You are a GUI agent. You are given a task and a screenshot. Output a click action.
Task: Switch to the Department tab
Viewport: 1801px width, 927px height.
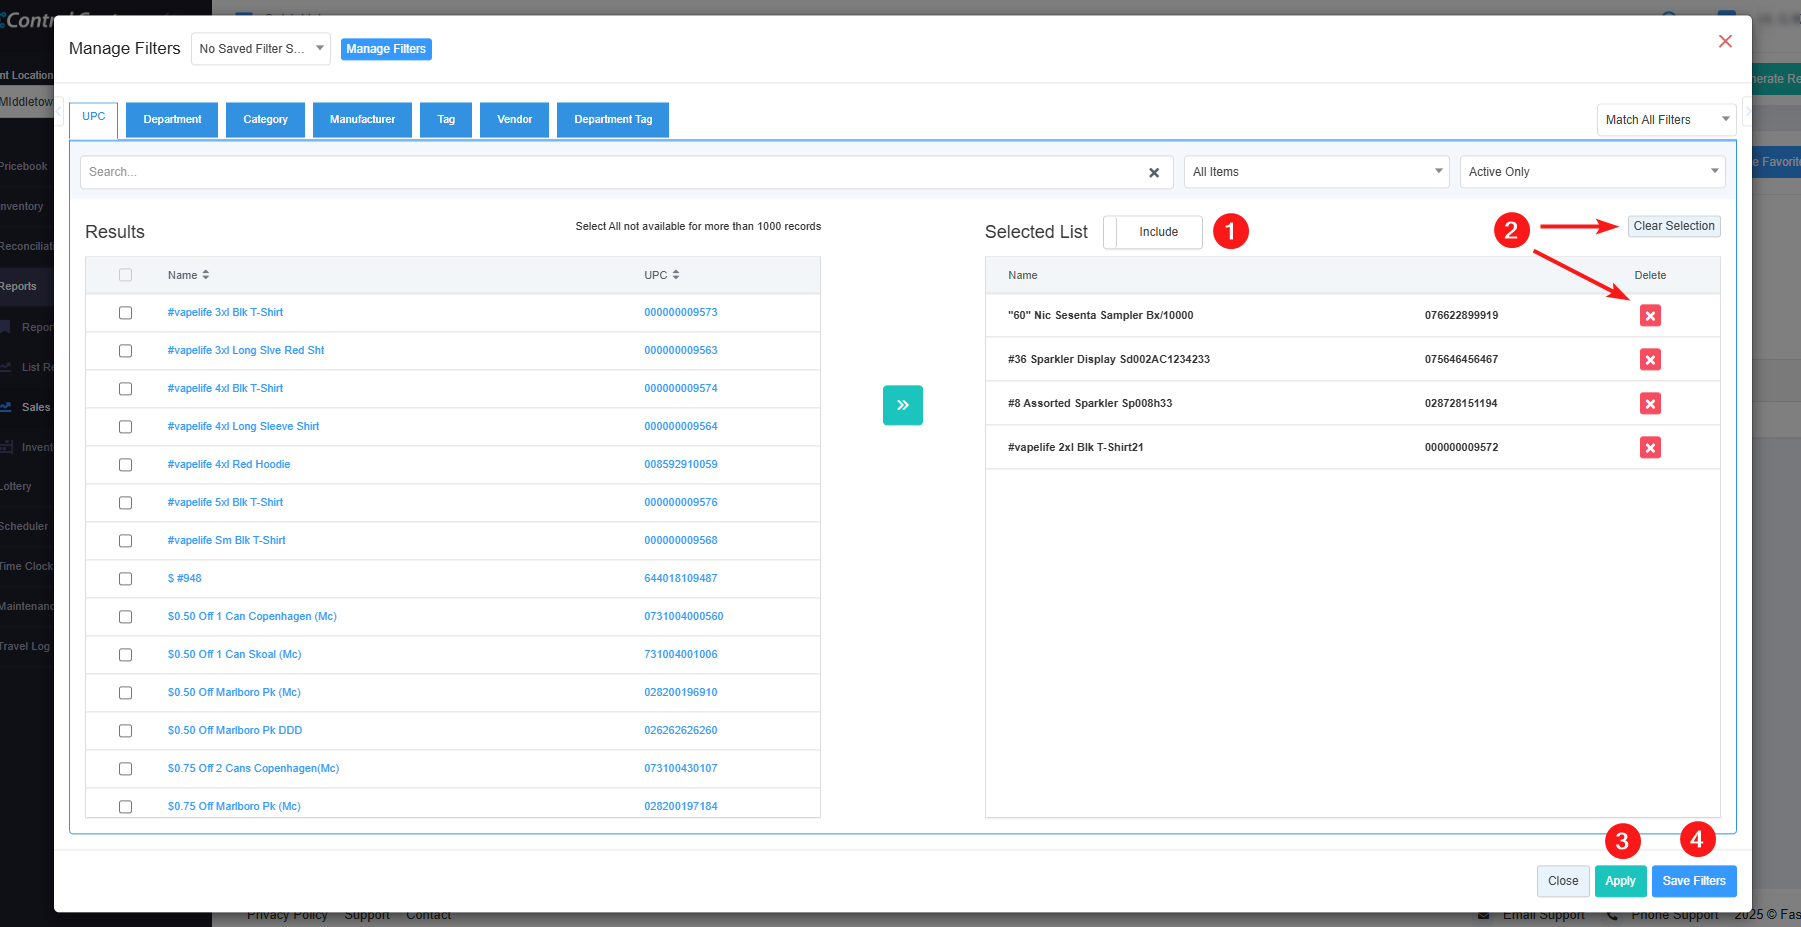click(172, 120)
